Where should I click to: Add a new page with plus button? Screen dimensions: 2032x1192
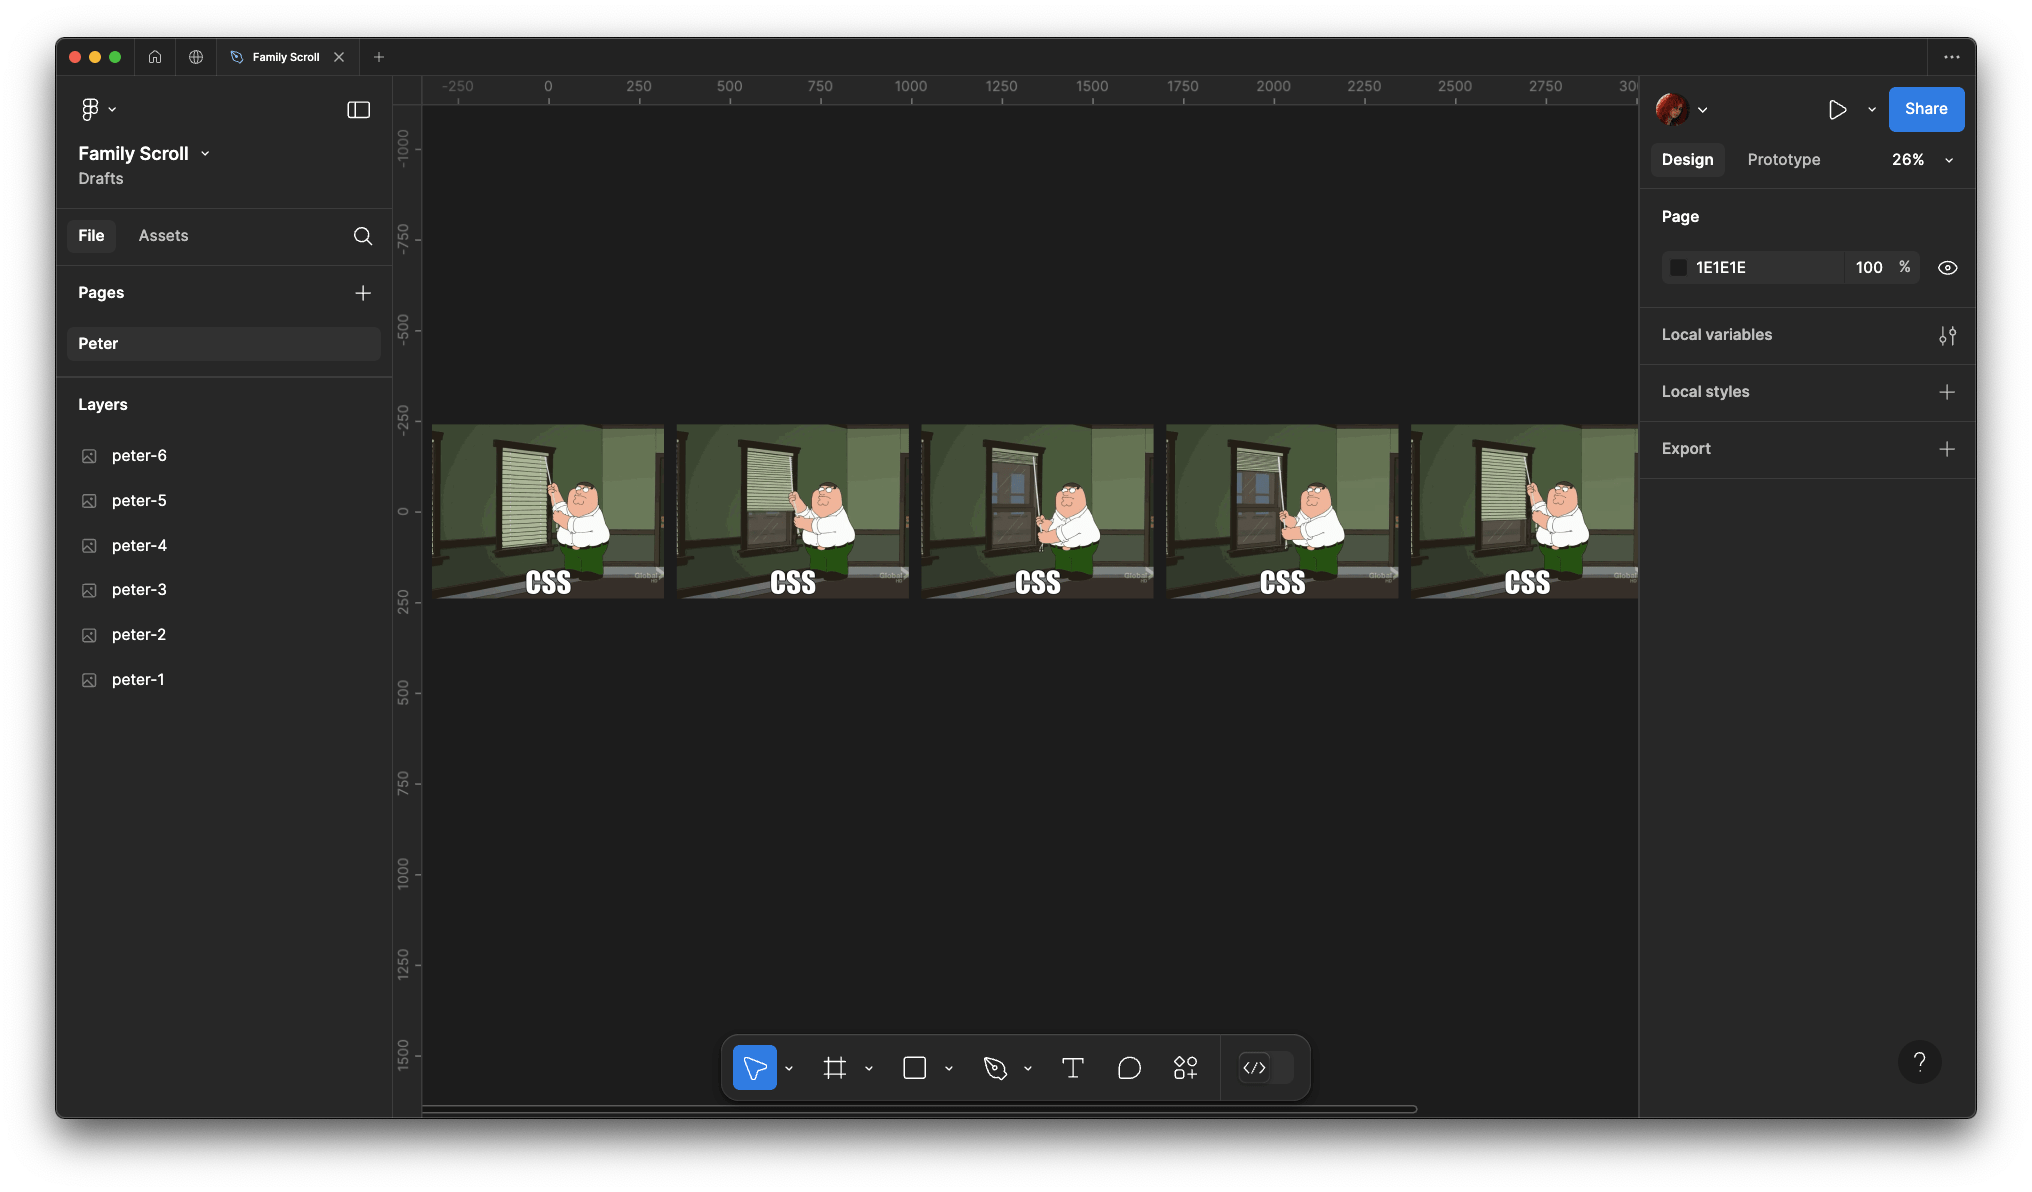[x=362, y=293]
